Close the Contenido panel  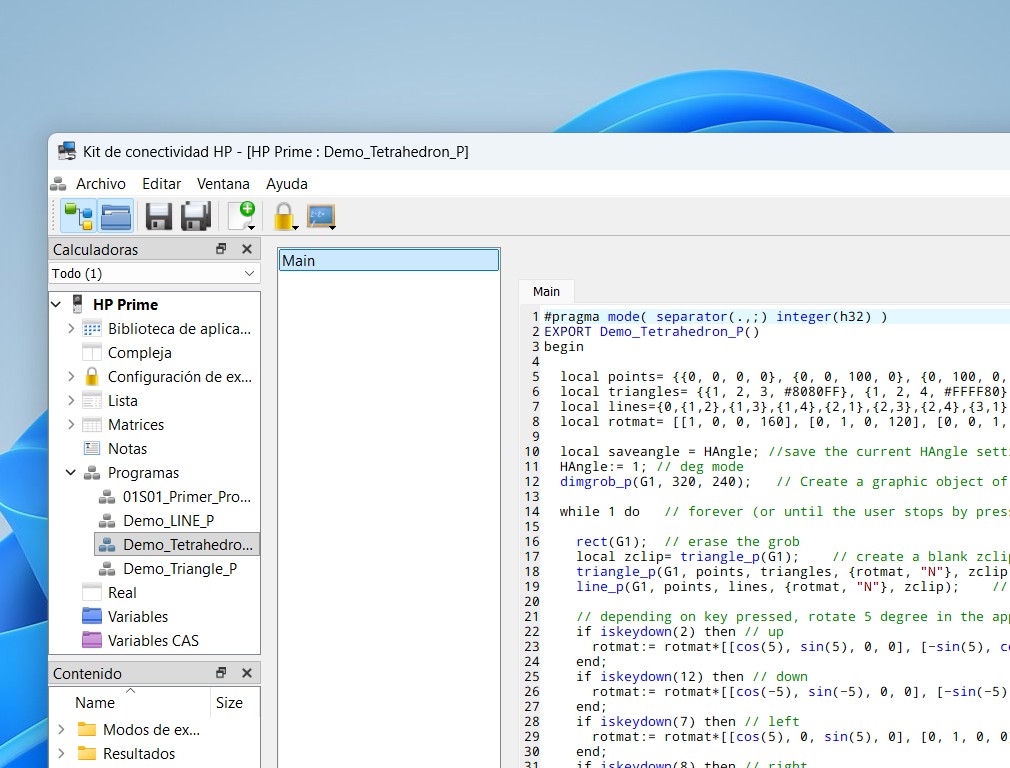tap(246, 673)
